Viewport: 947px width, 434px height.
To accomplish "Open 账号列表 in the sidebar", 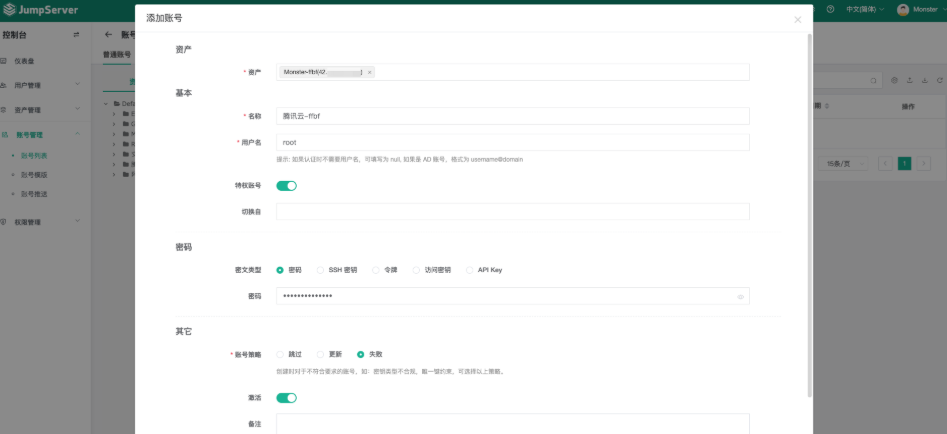I will pos(34,155).
